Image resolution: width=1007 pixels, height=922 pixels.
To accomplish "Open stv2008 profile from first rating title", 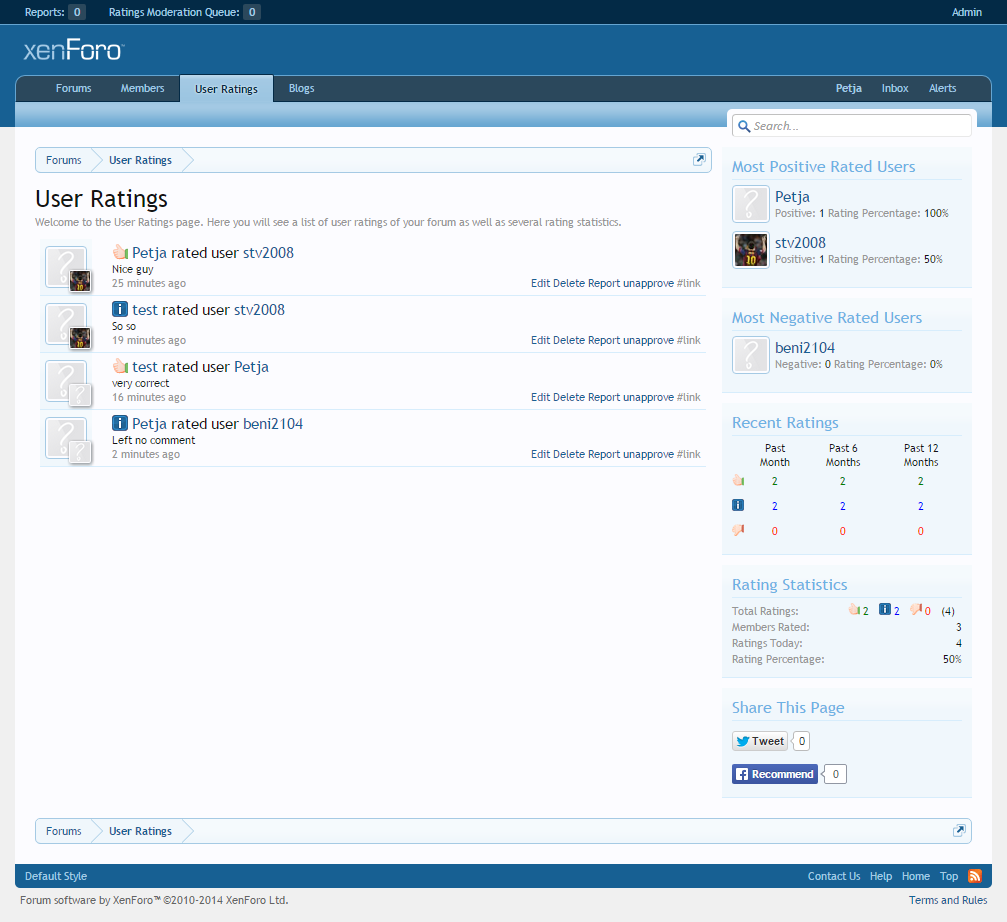I will [268, 252].
